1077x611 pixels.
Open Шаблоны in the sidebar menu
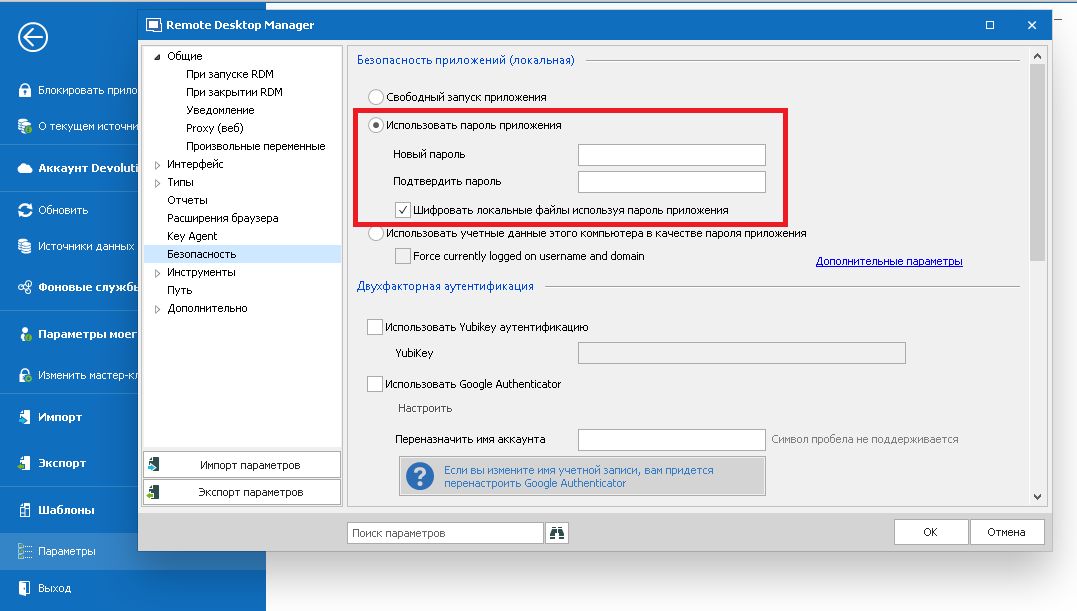(66, 510)
